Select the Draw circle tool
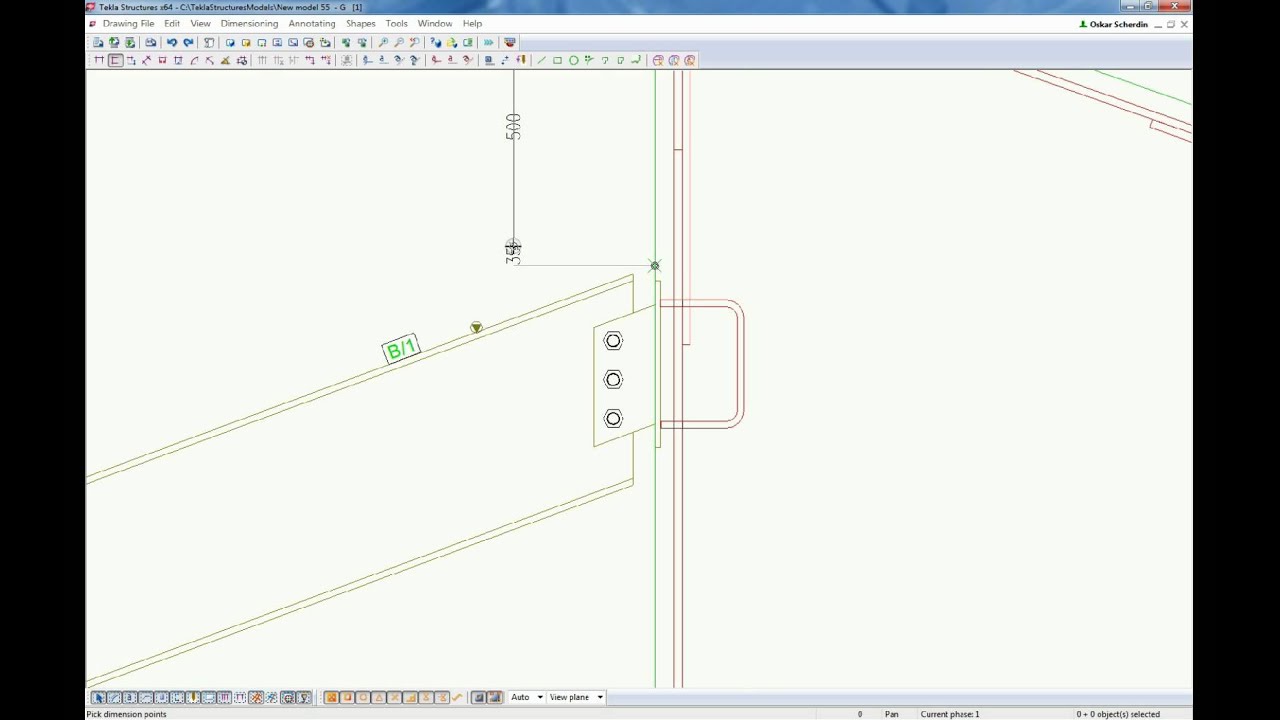This screenshot has height=720, width=1280. [x=574, y=60]
